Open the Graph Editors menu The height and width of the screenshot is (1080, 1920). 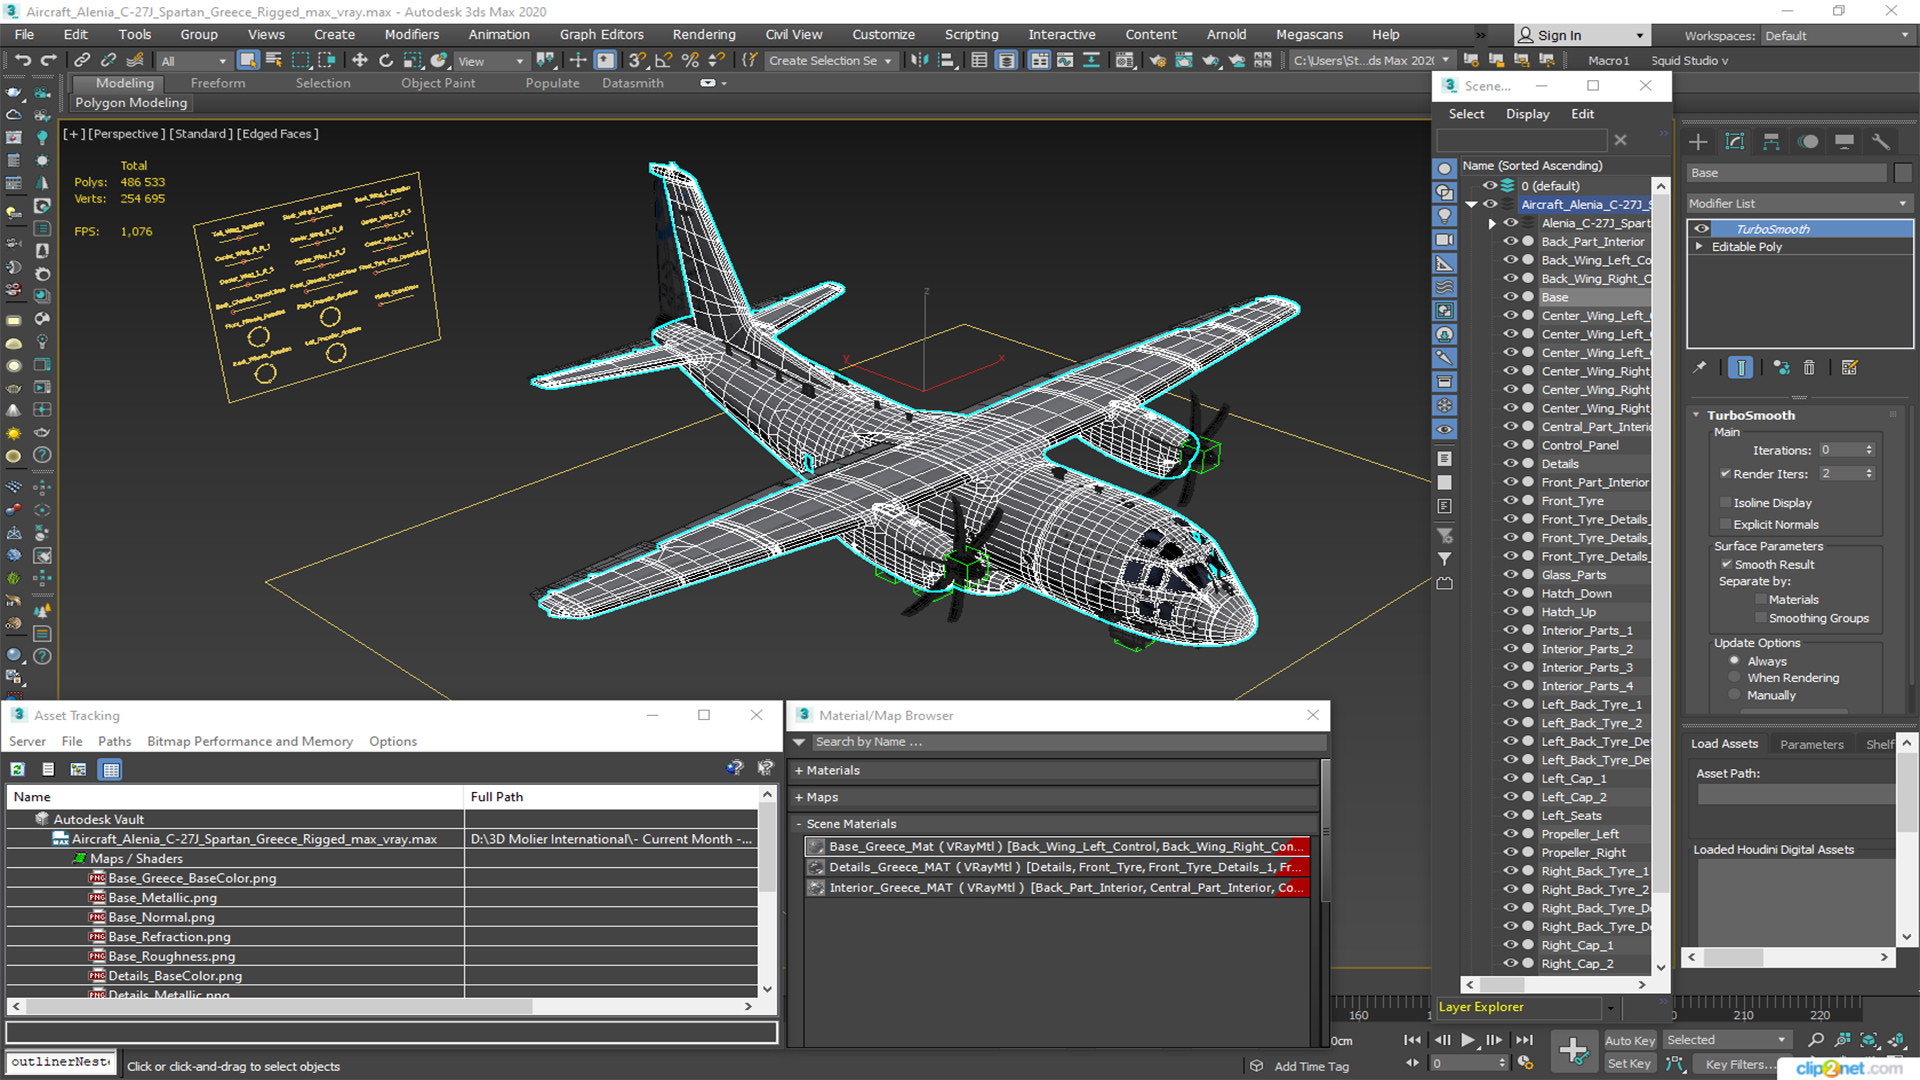(x=601, y=35)
